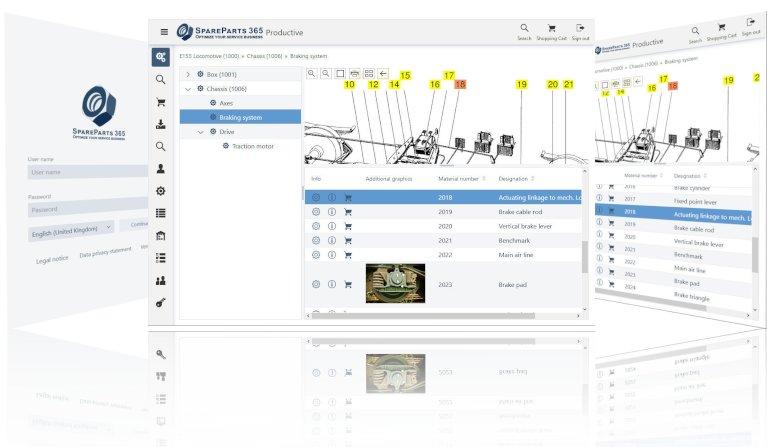Collapse the Chassis (1006) tree node

[x=188, y=89]
